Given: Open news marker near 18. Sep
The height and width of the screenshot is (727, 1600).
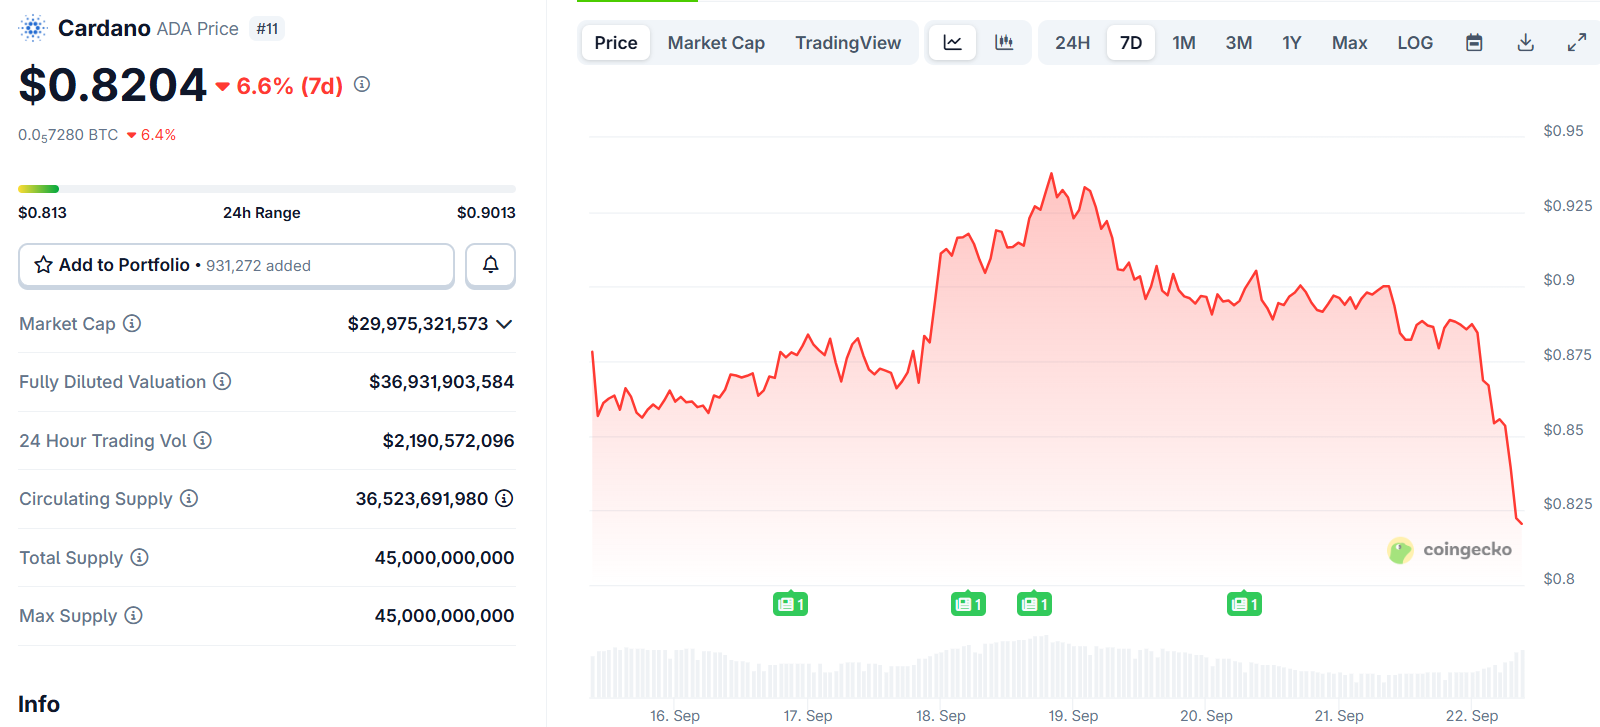Looking at the screenshot, I should click(x=968, y=604).
